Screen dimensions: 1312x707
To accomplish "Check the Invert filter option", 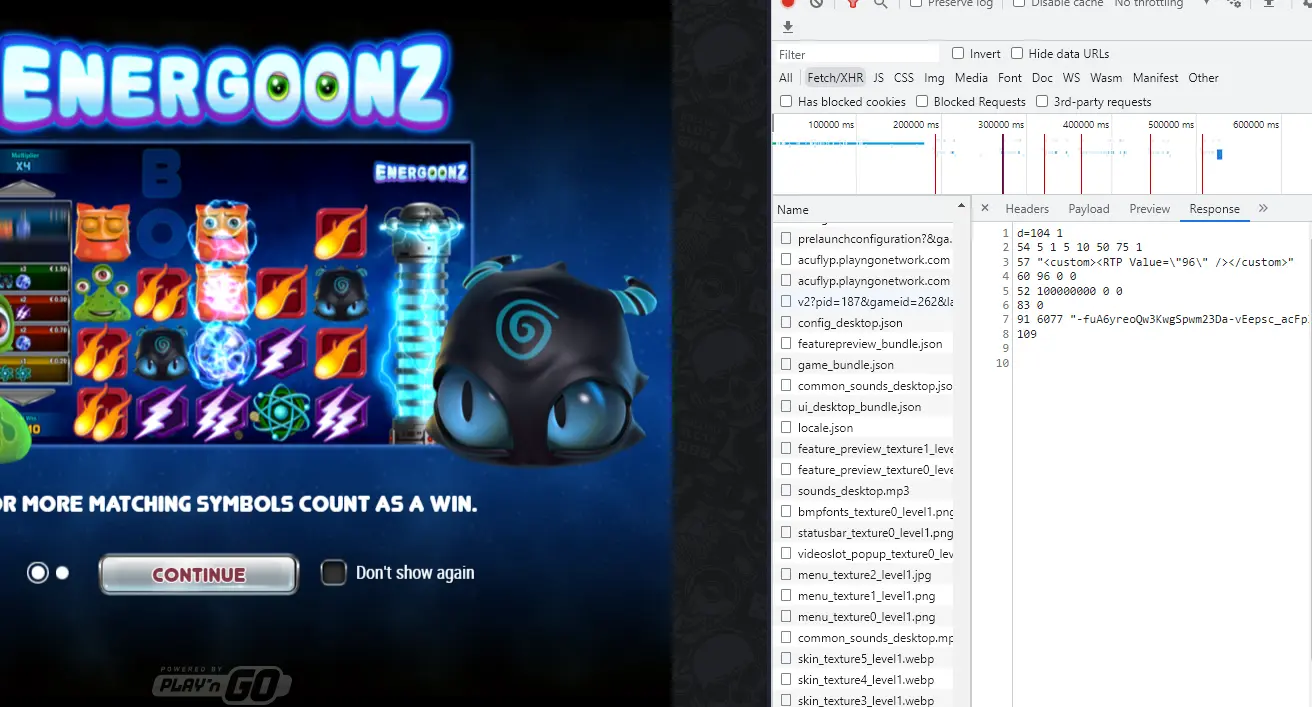I will [958, 53].
